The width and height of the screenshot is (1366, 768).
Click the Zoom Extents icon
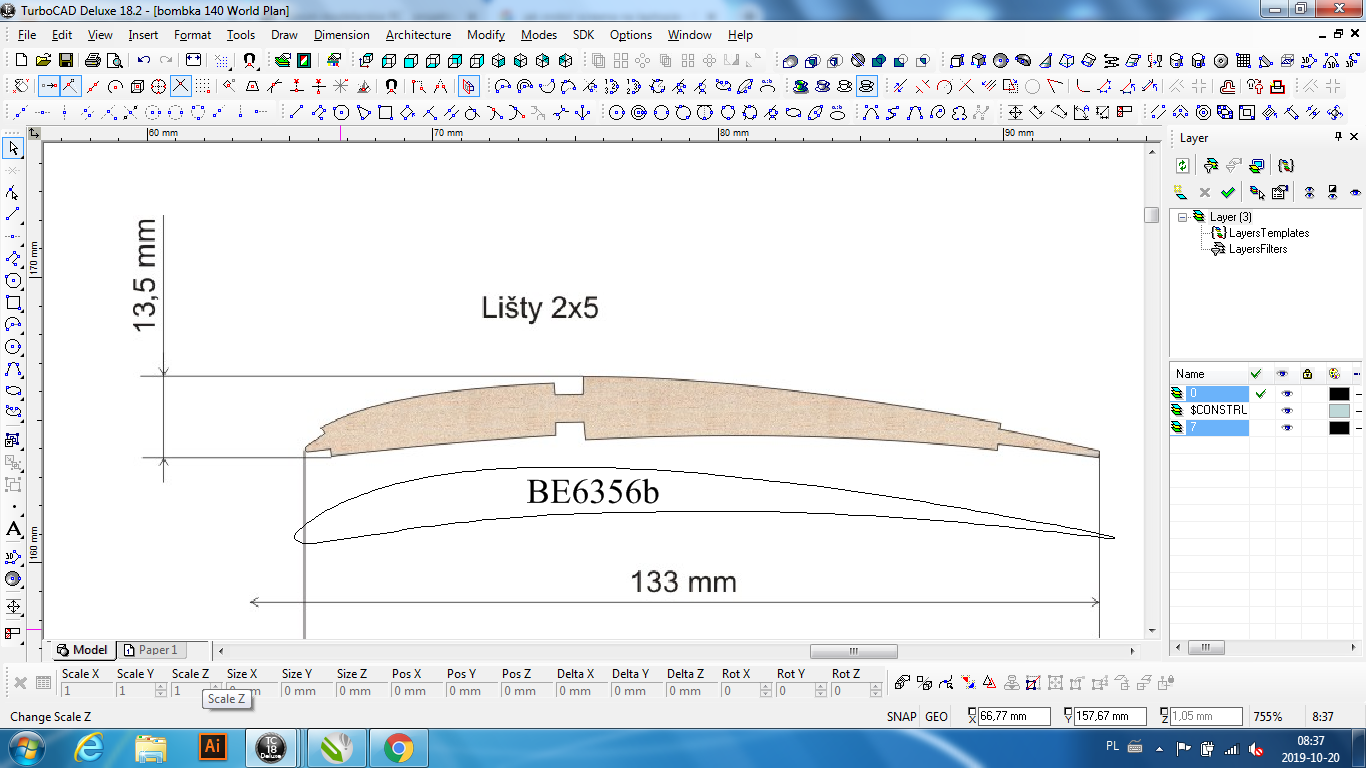coord(194,60)
